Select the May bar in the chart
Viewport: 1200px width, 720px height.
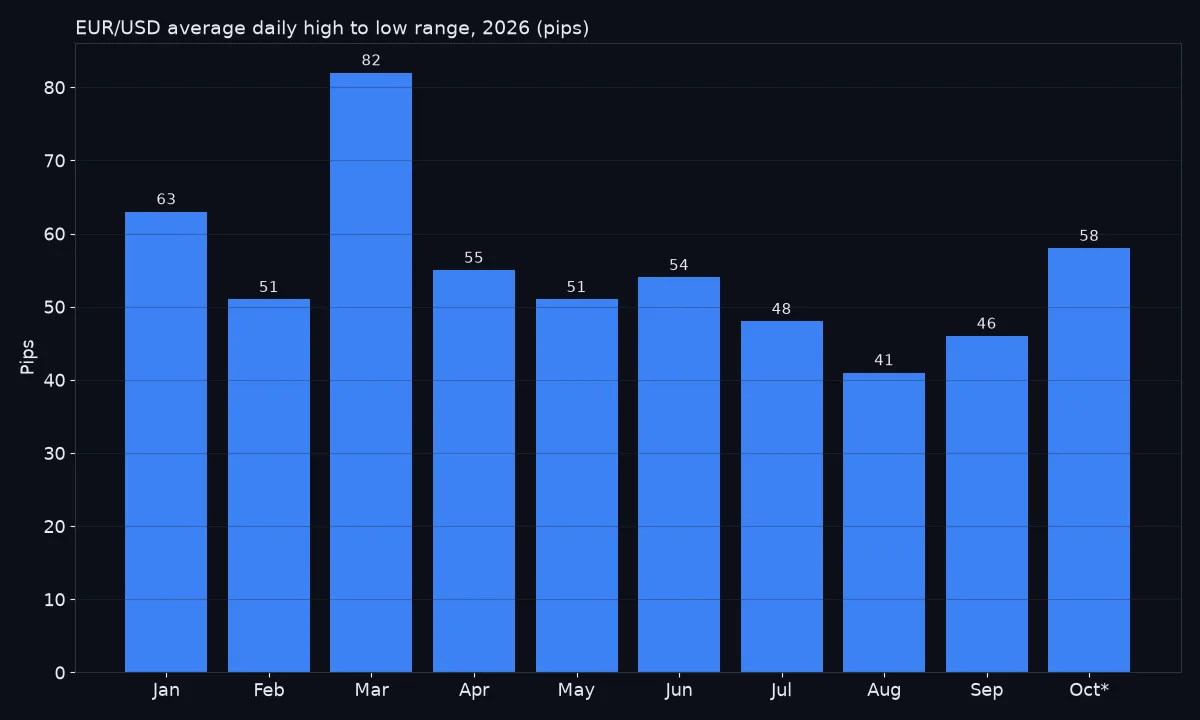577,486
